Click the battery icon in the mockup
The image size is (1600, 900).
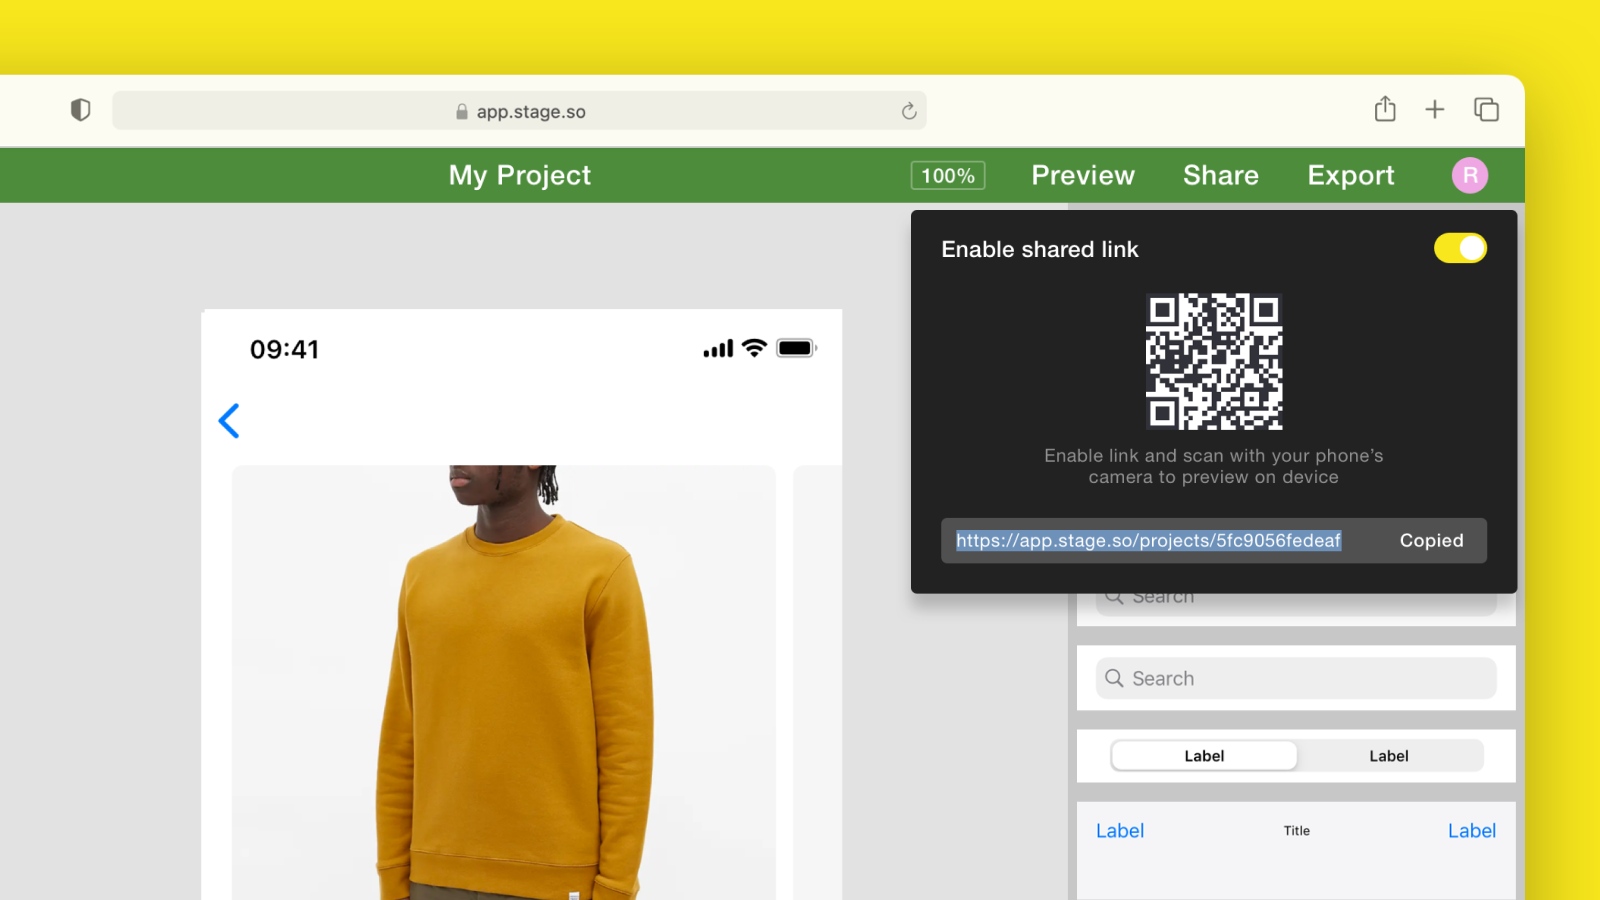coord(797,348)
